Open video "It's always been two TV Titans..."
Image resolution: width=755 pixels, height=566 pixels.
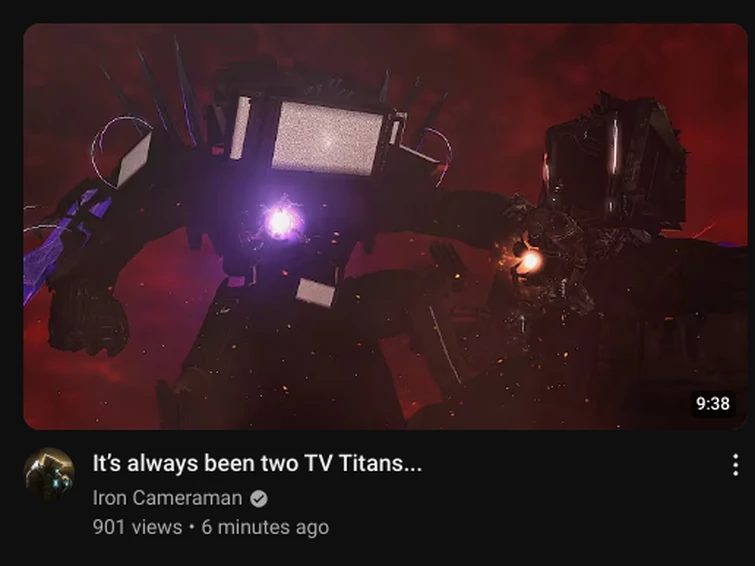coord(257,463)
